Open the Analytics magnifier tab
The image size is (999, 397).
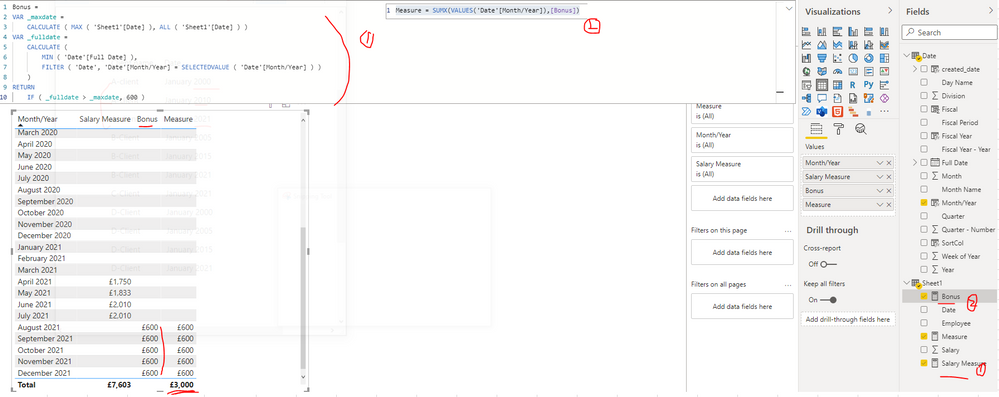coord(861,129)
